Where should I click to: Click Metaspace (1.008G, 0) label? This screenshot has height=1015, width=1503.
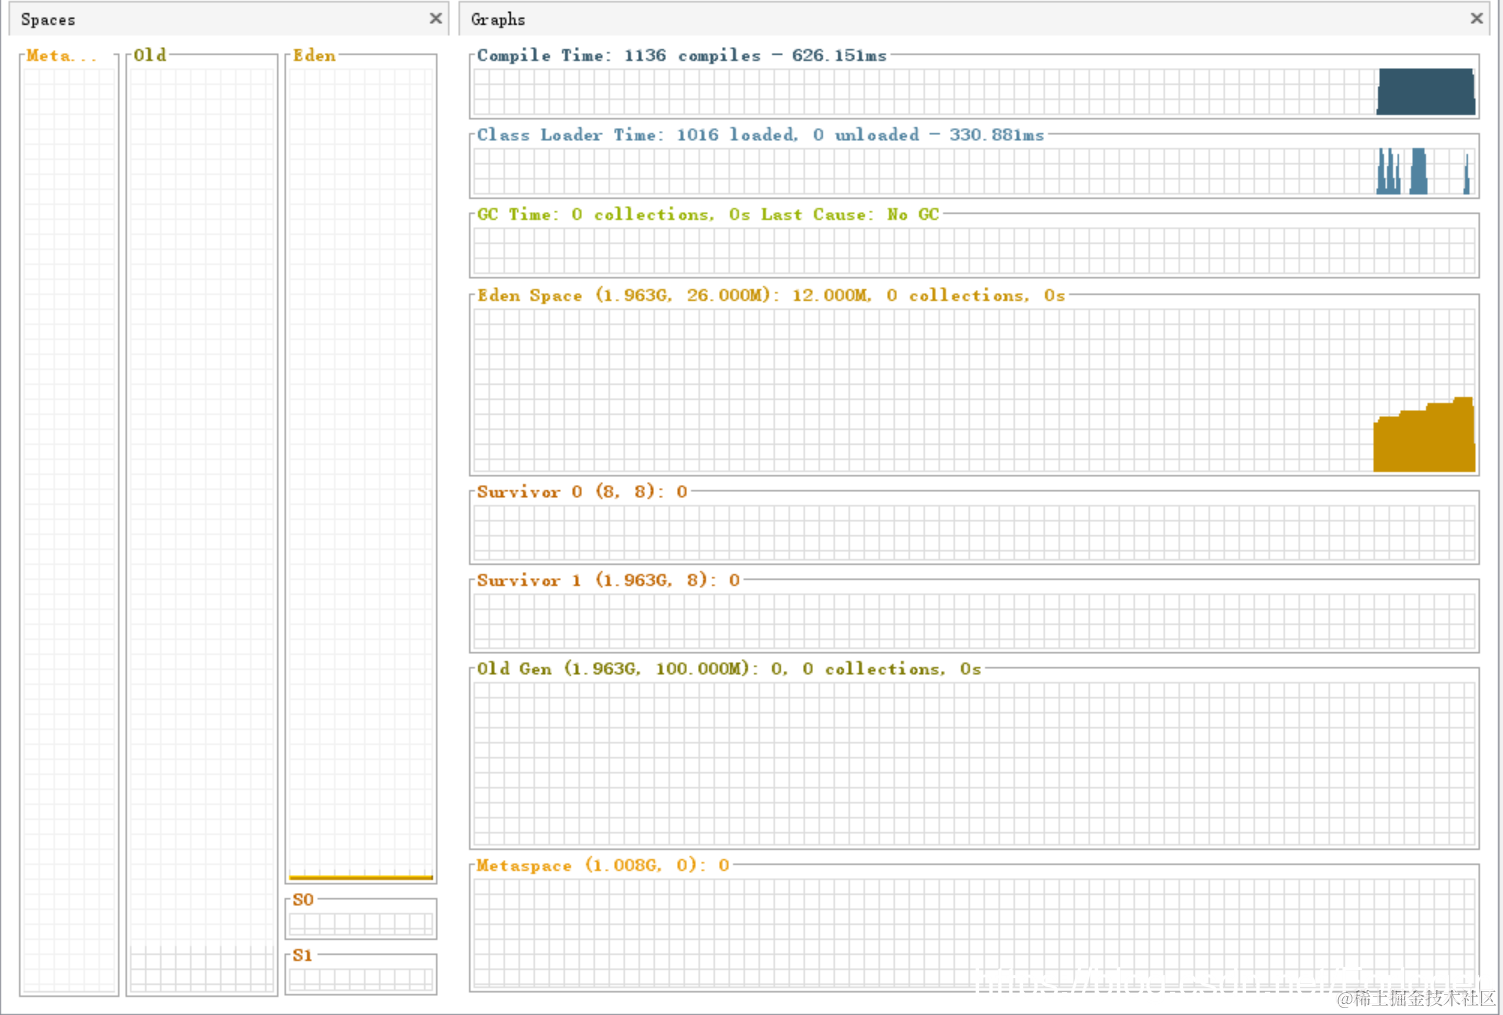(x=603, y=866)
